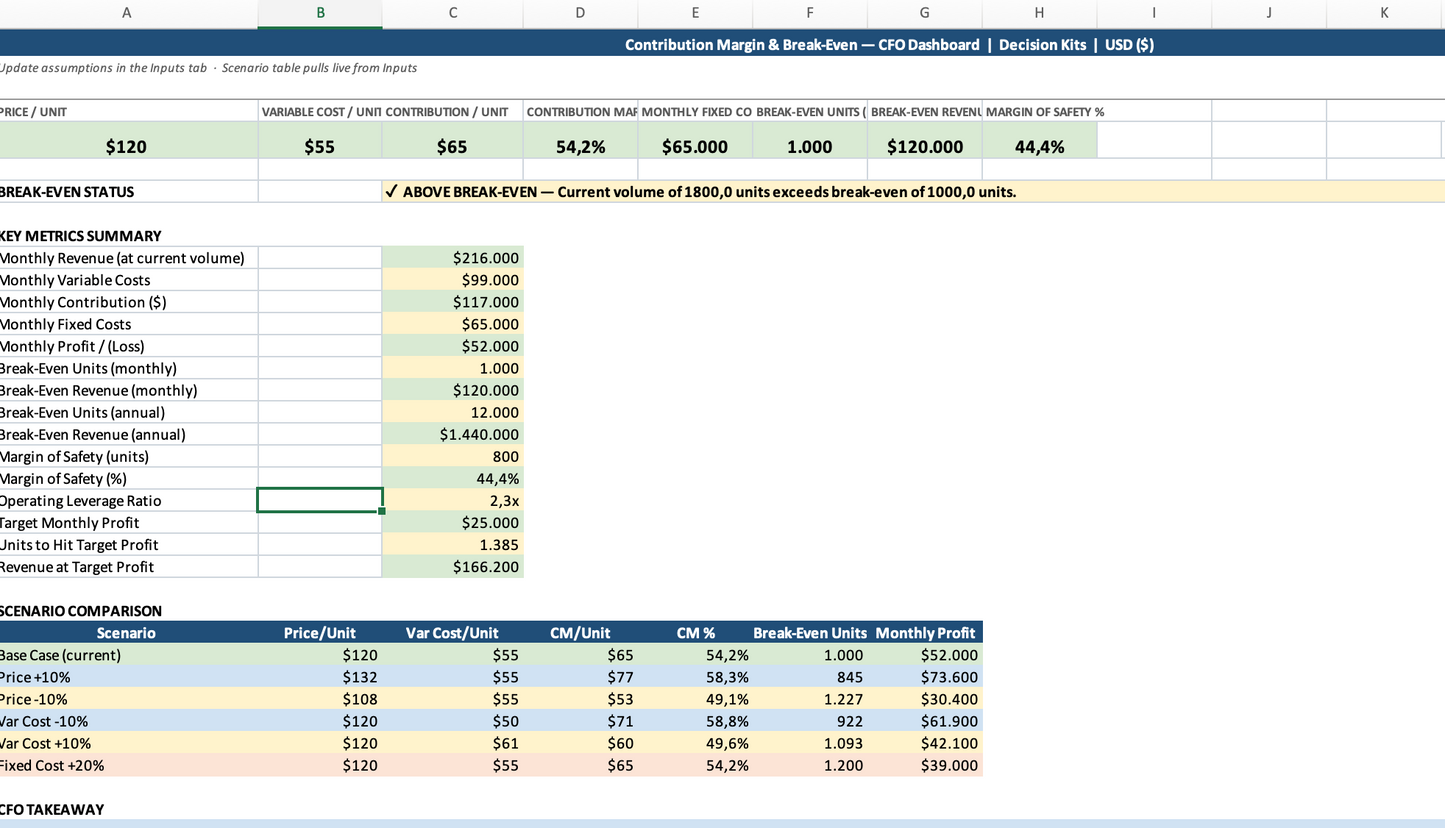Click the Operating Leverage Ratio 2,3x cell

coord(452,500)
